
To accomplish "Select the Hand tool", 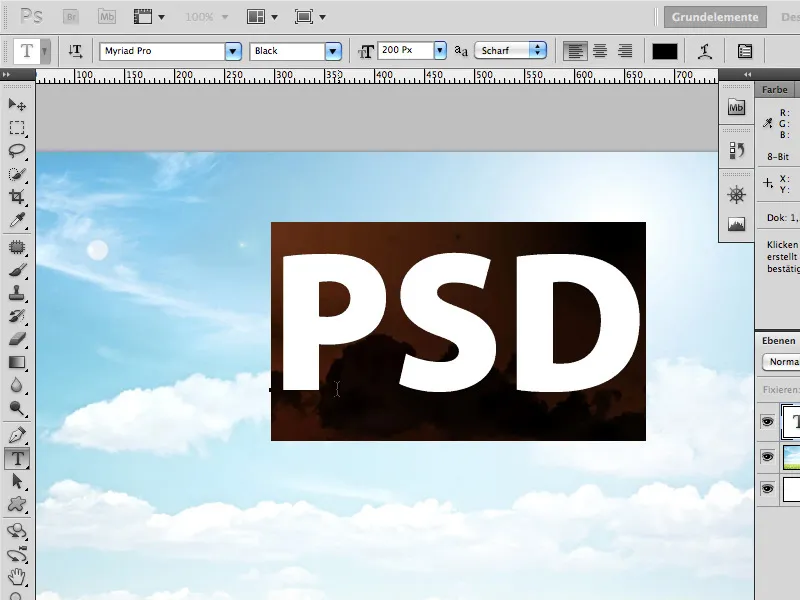I will click(17, 577).
